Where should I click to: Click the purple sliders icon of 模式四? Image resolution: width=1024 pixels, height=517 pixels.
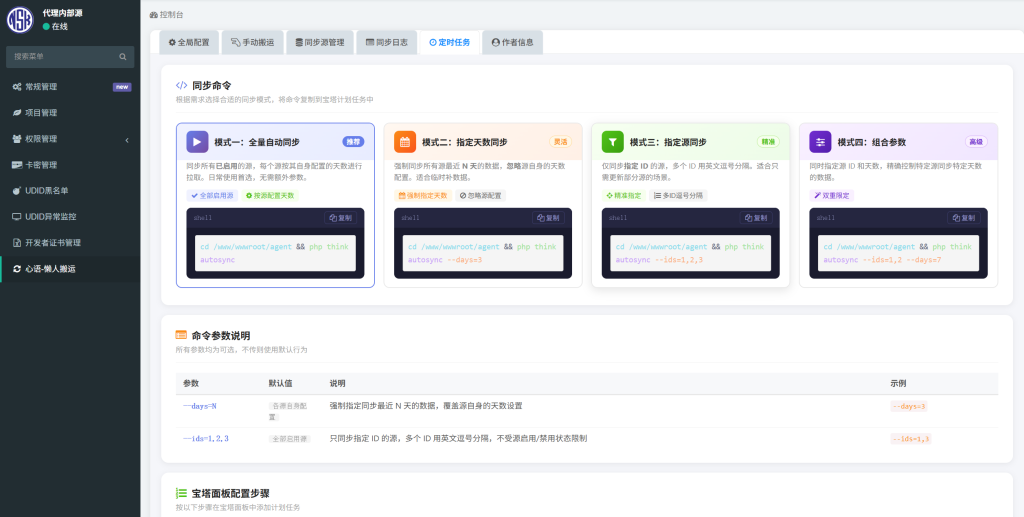820,142
